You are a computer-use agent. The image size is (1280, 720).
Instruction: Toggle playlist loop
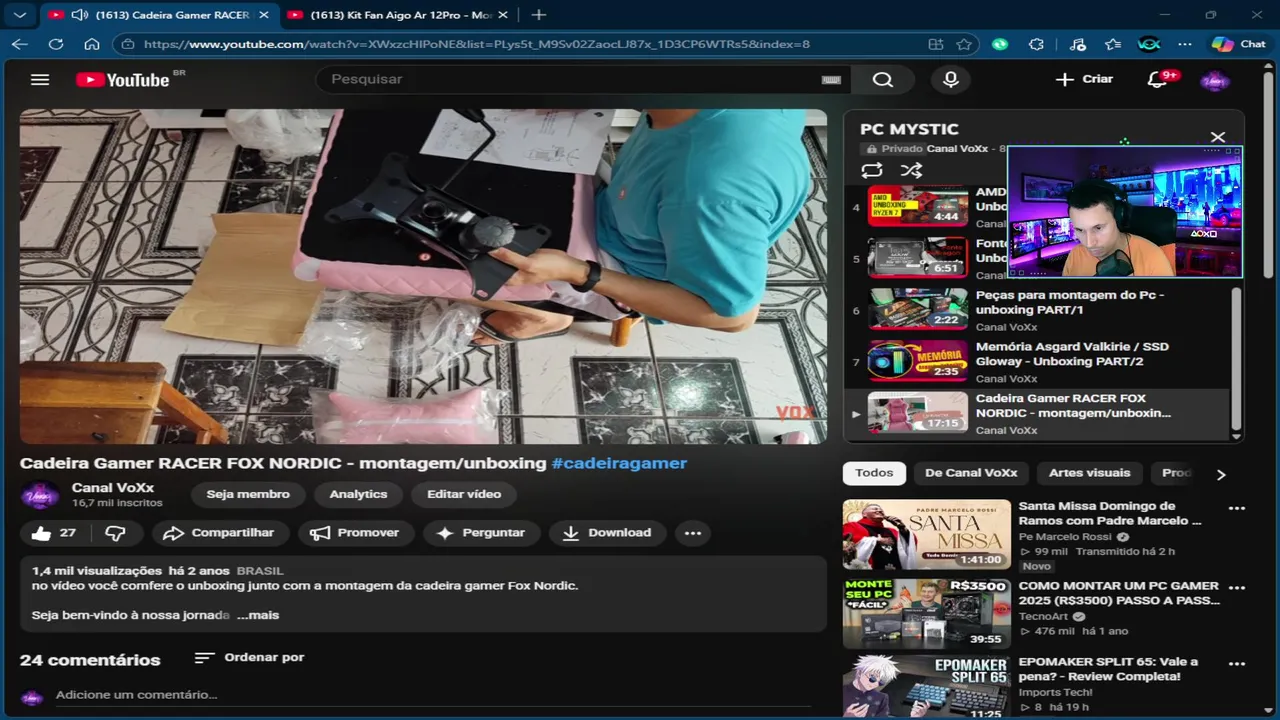[x=872, y=170]
